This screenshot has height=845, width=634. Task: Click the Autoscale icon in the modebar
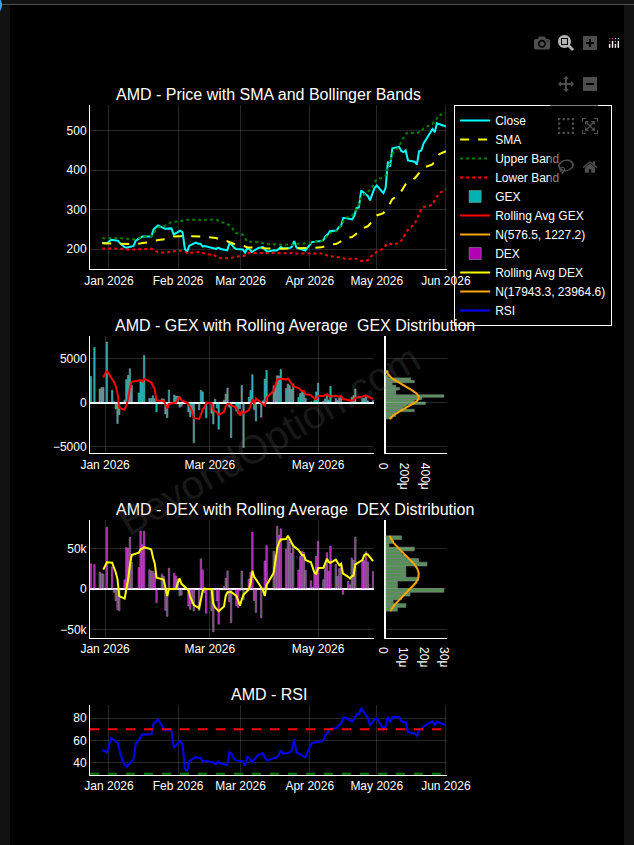click(x=590, y=126)
